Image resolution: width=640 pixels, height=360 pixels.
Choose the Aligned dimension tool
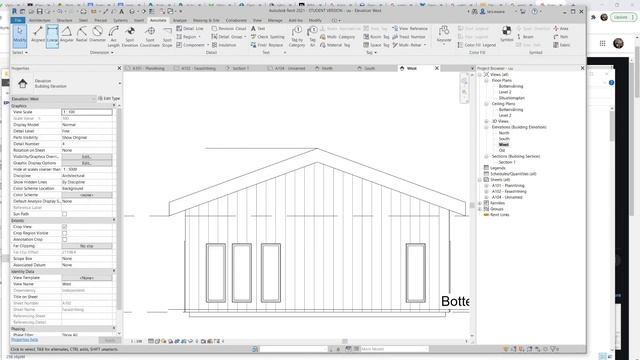[x=38, y=34]
